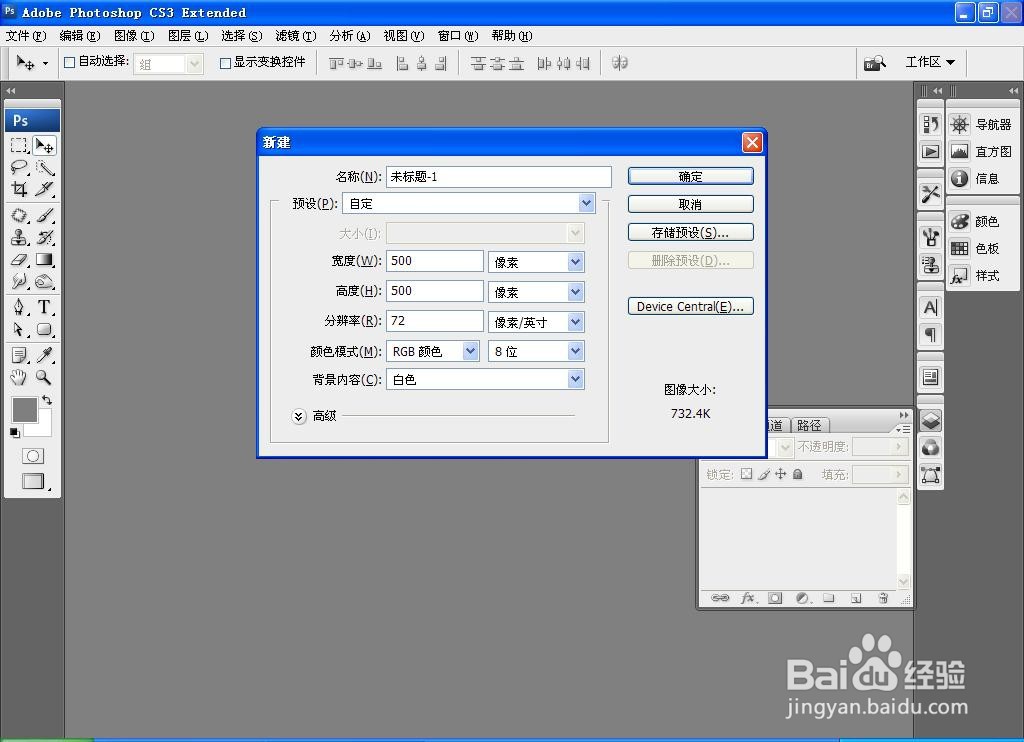This screenshot has width=1024, height=742.
Task: Select the History Brush tool
Action: tap(44, 237)
